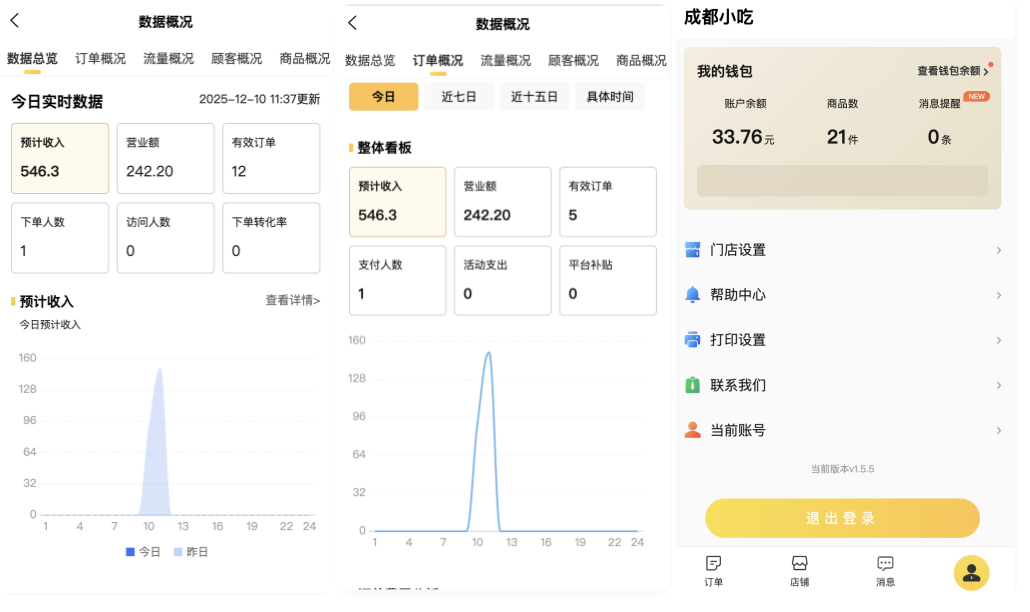Switch to 商品概况 tab on middle screen
The image size is (1030, 612).
coord(642,60)
